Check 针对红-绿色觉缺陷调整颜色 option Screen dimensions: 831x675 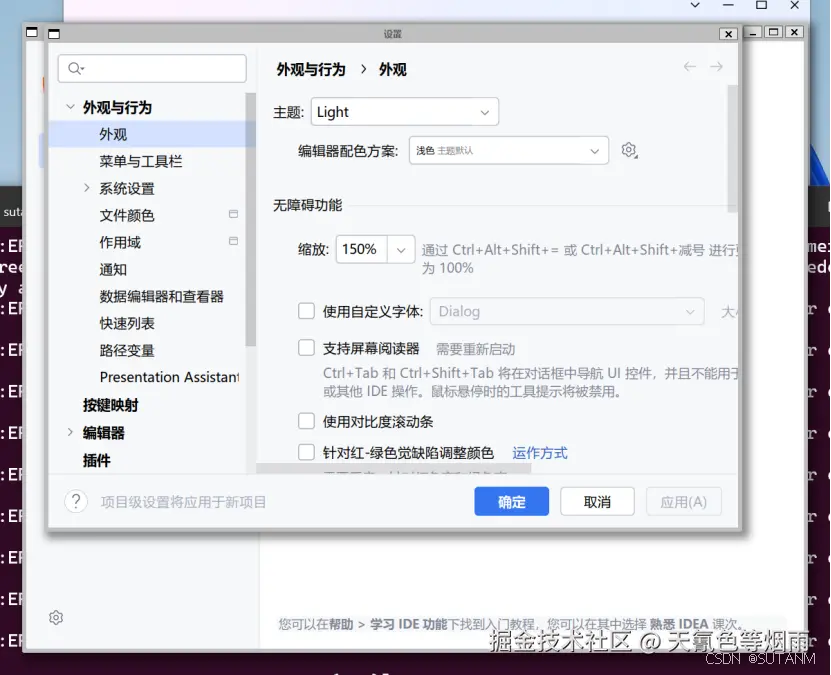pos(306,450)
